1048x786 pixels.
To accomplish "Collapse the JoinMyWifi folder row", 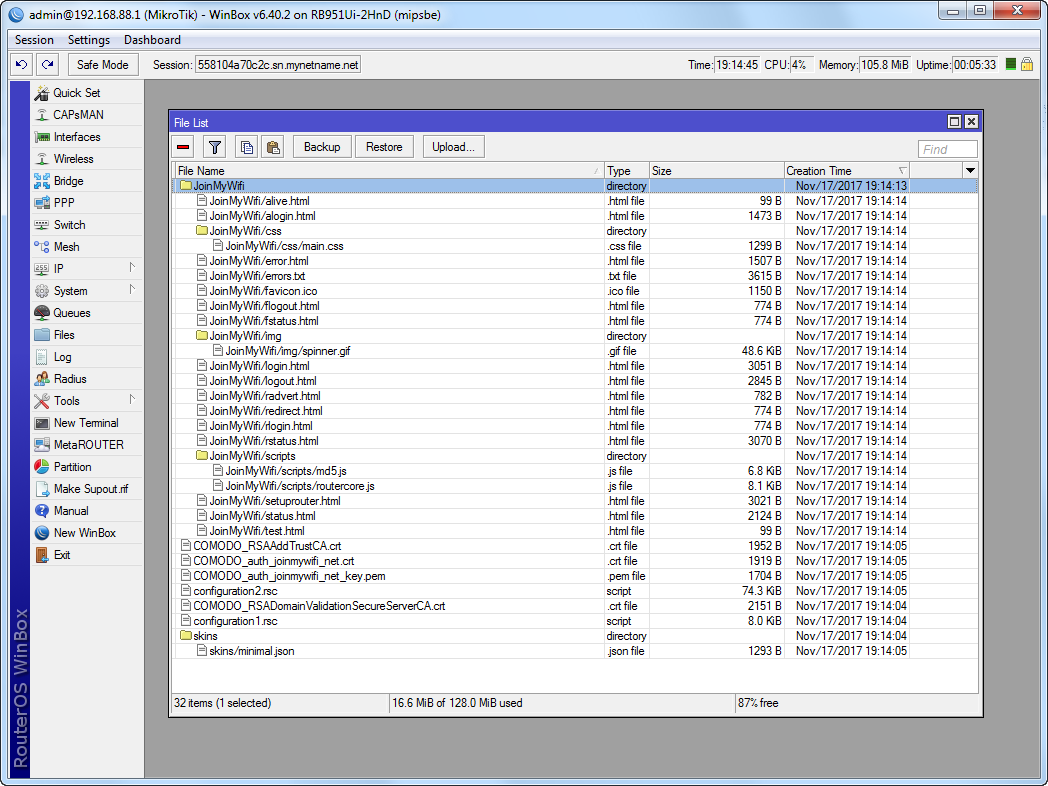I will coord(575,186).
